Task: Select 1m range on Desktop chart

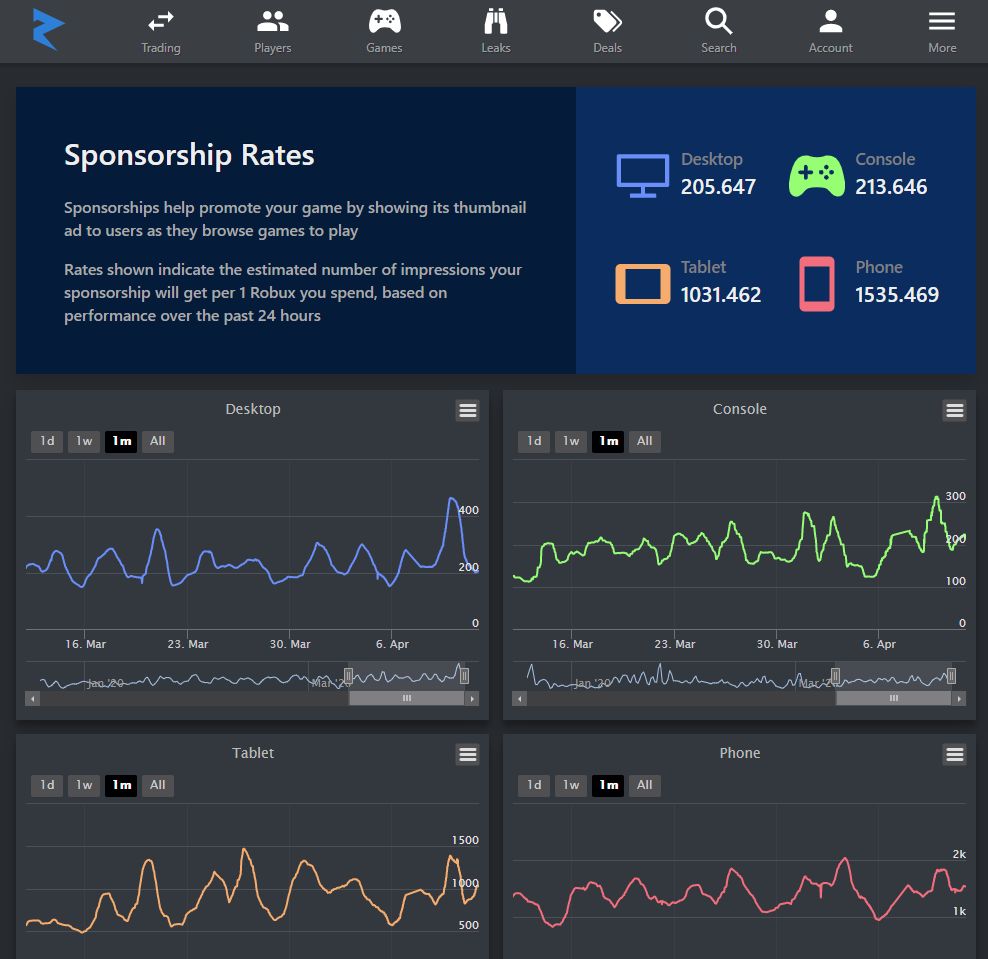Action: 121,441
